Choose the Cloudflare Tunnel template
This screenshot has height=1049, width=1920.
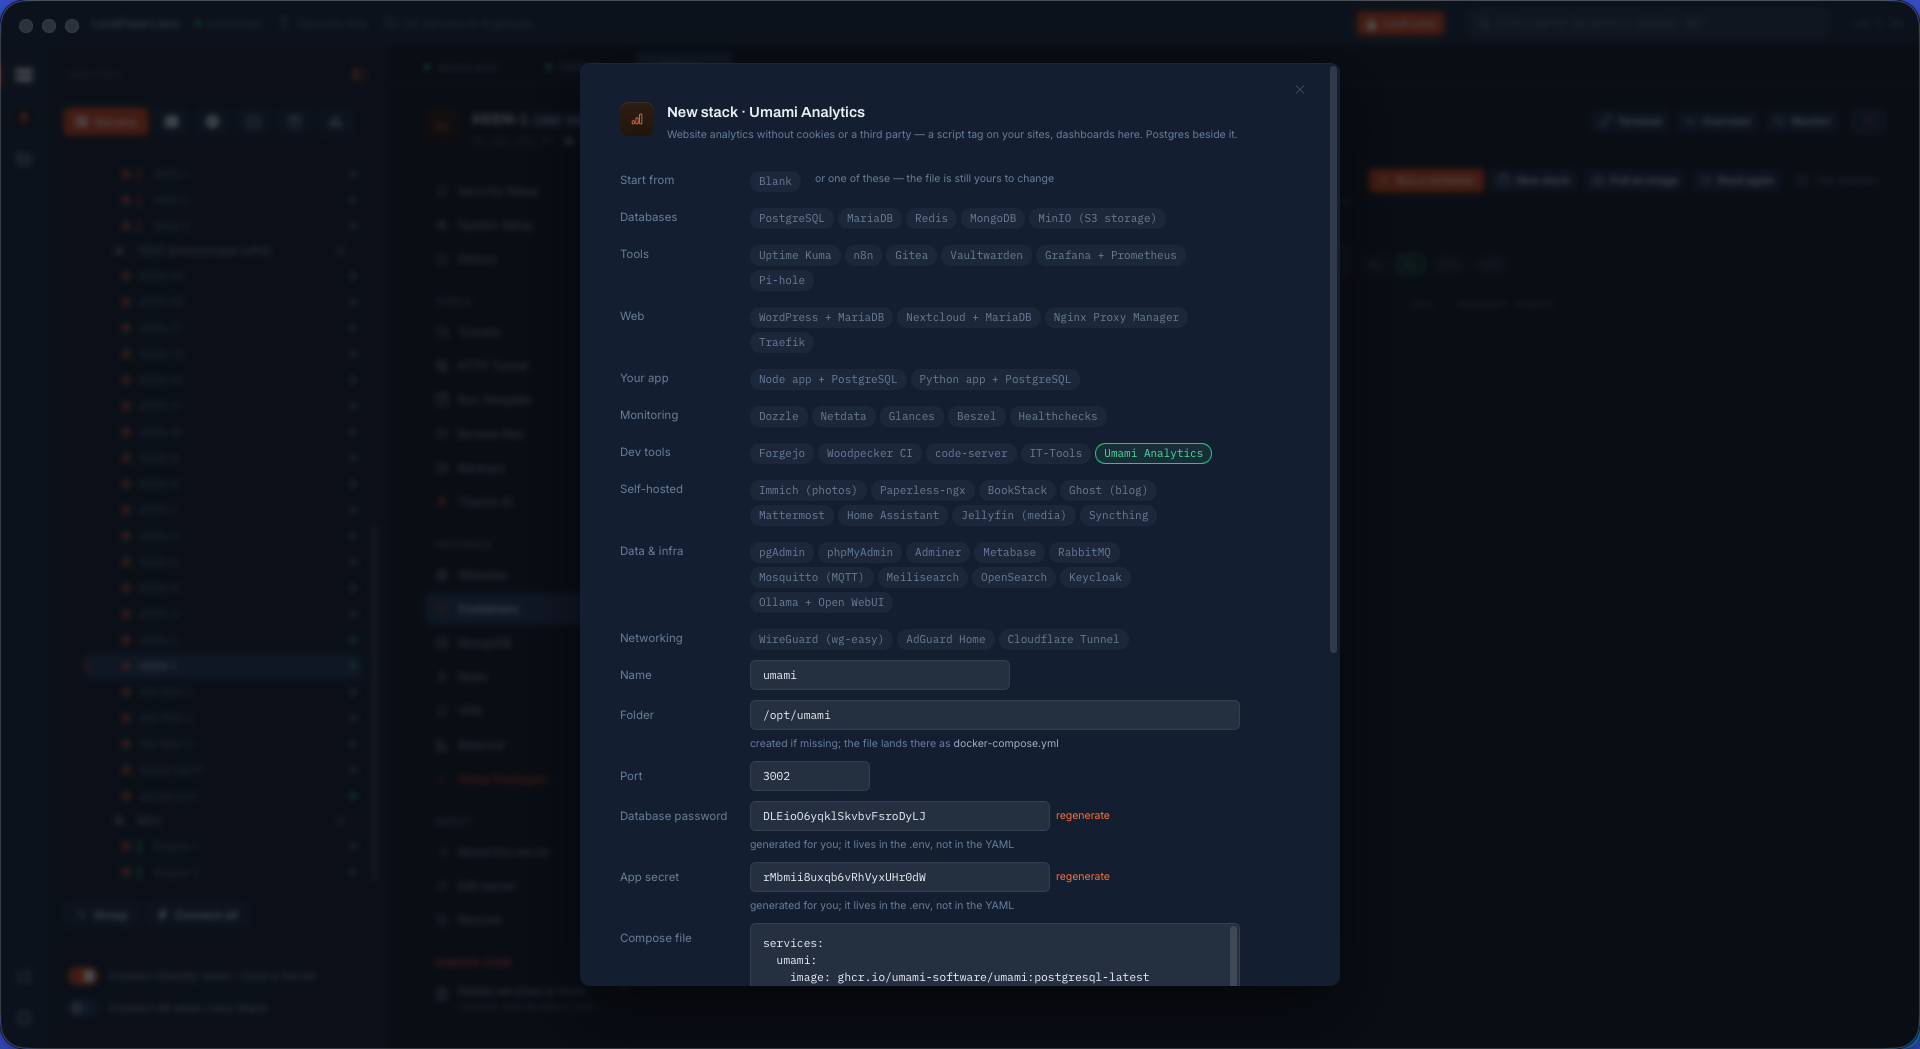1063,639
